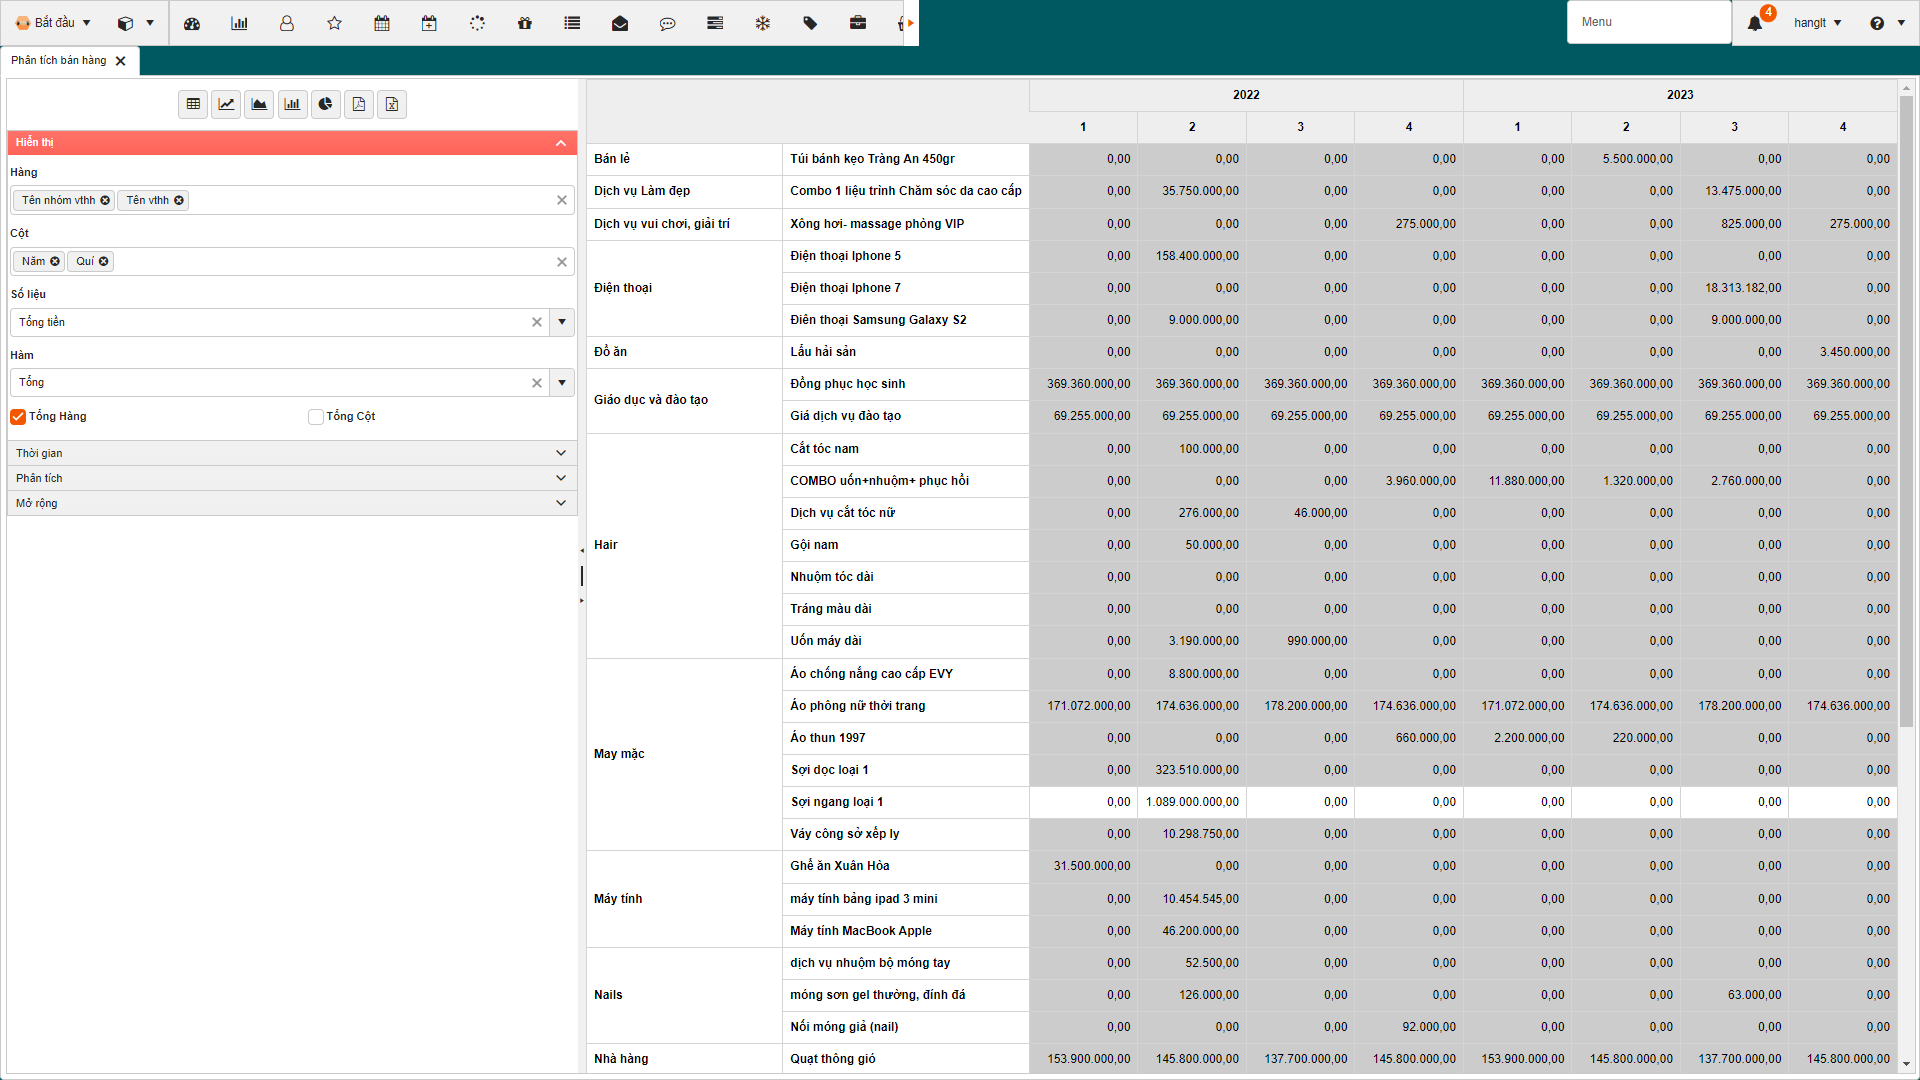Click the dotted spinner circle icon
The image size is (1920, 1080).
point(477,23)
